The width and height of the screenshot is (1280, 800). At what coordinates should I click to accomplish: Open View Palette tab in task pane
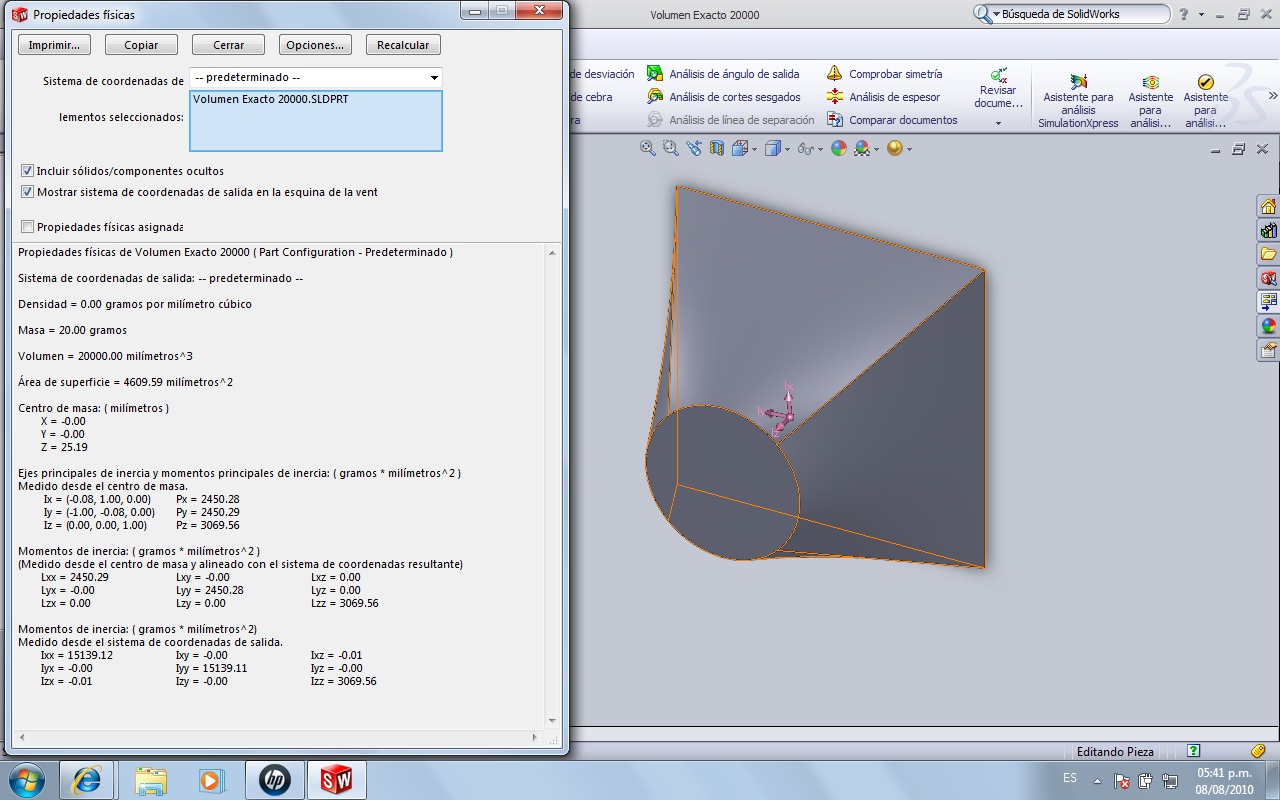click(x=1268, y=302)
